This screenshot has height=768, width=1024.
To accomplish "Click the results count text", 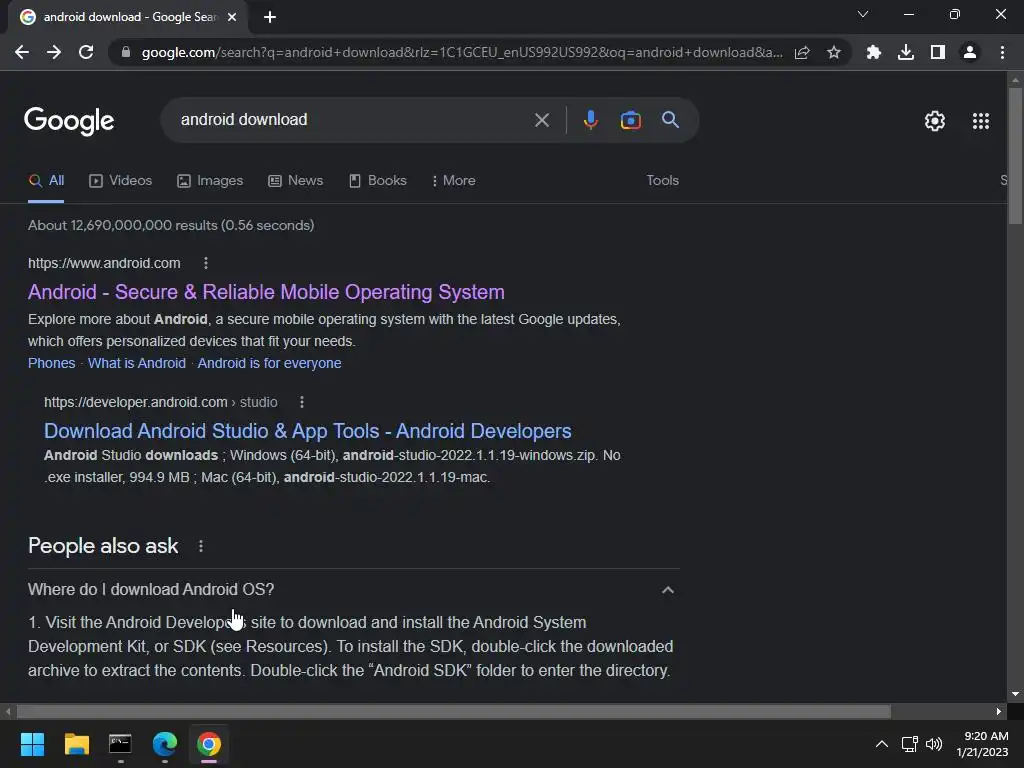I will [171, 225].
